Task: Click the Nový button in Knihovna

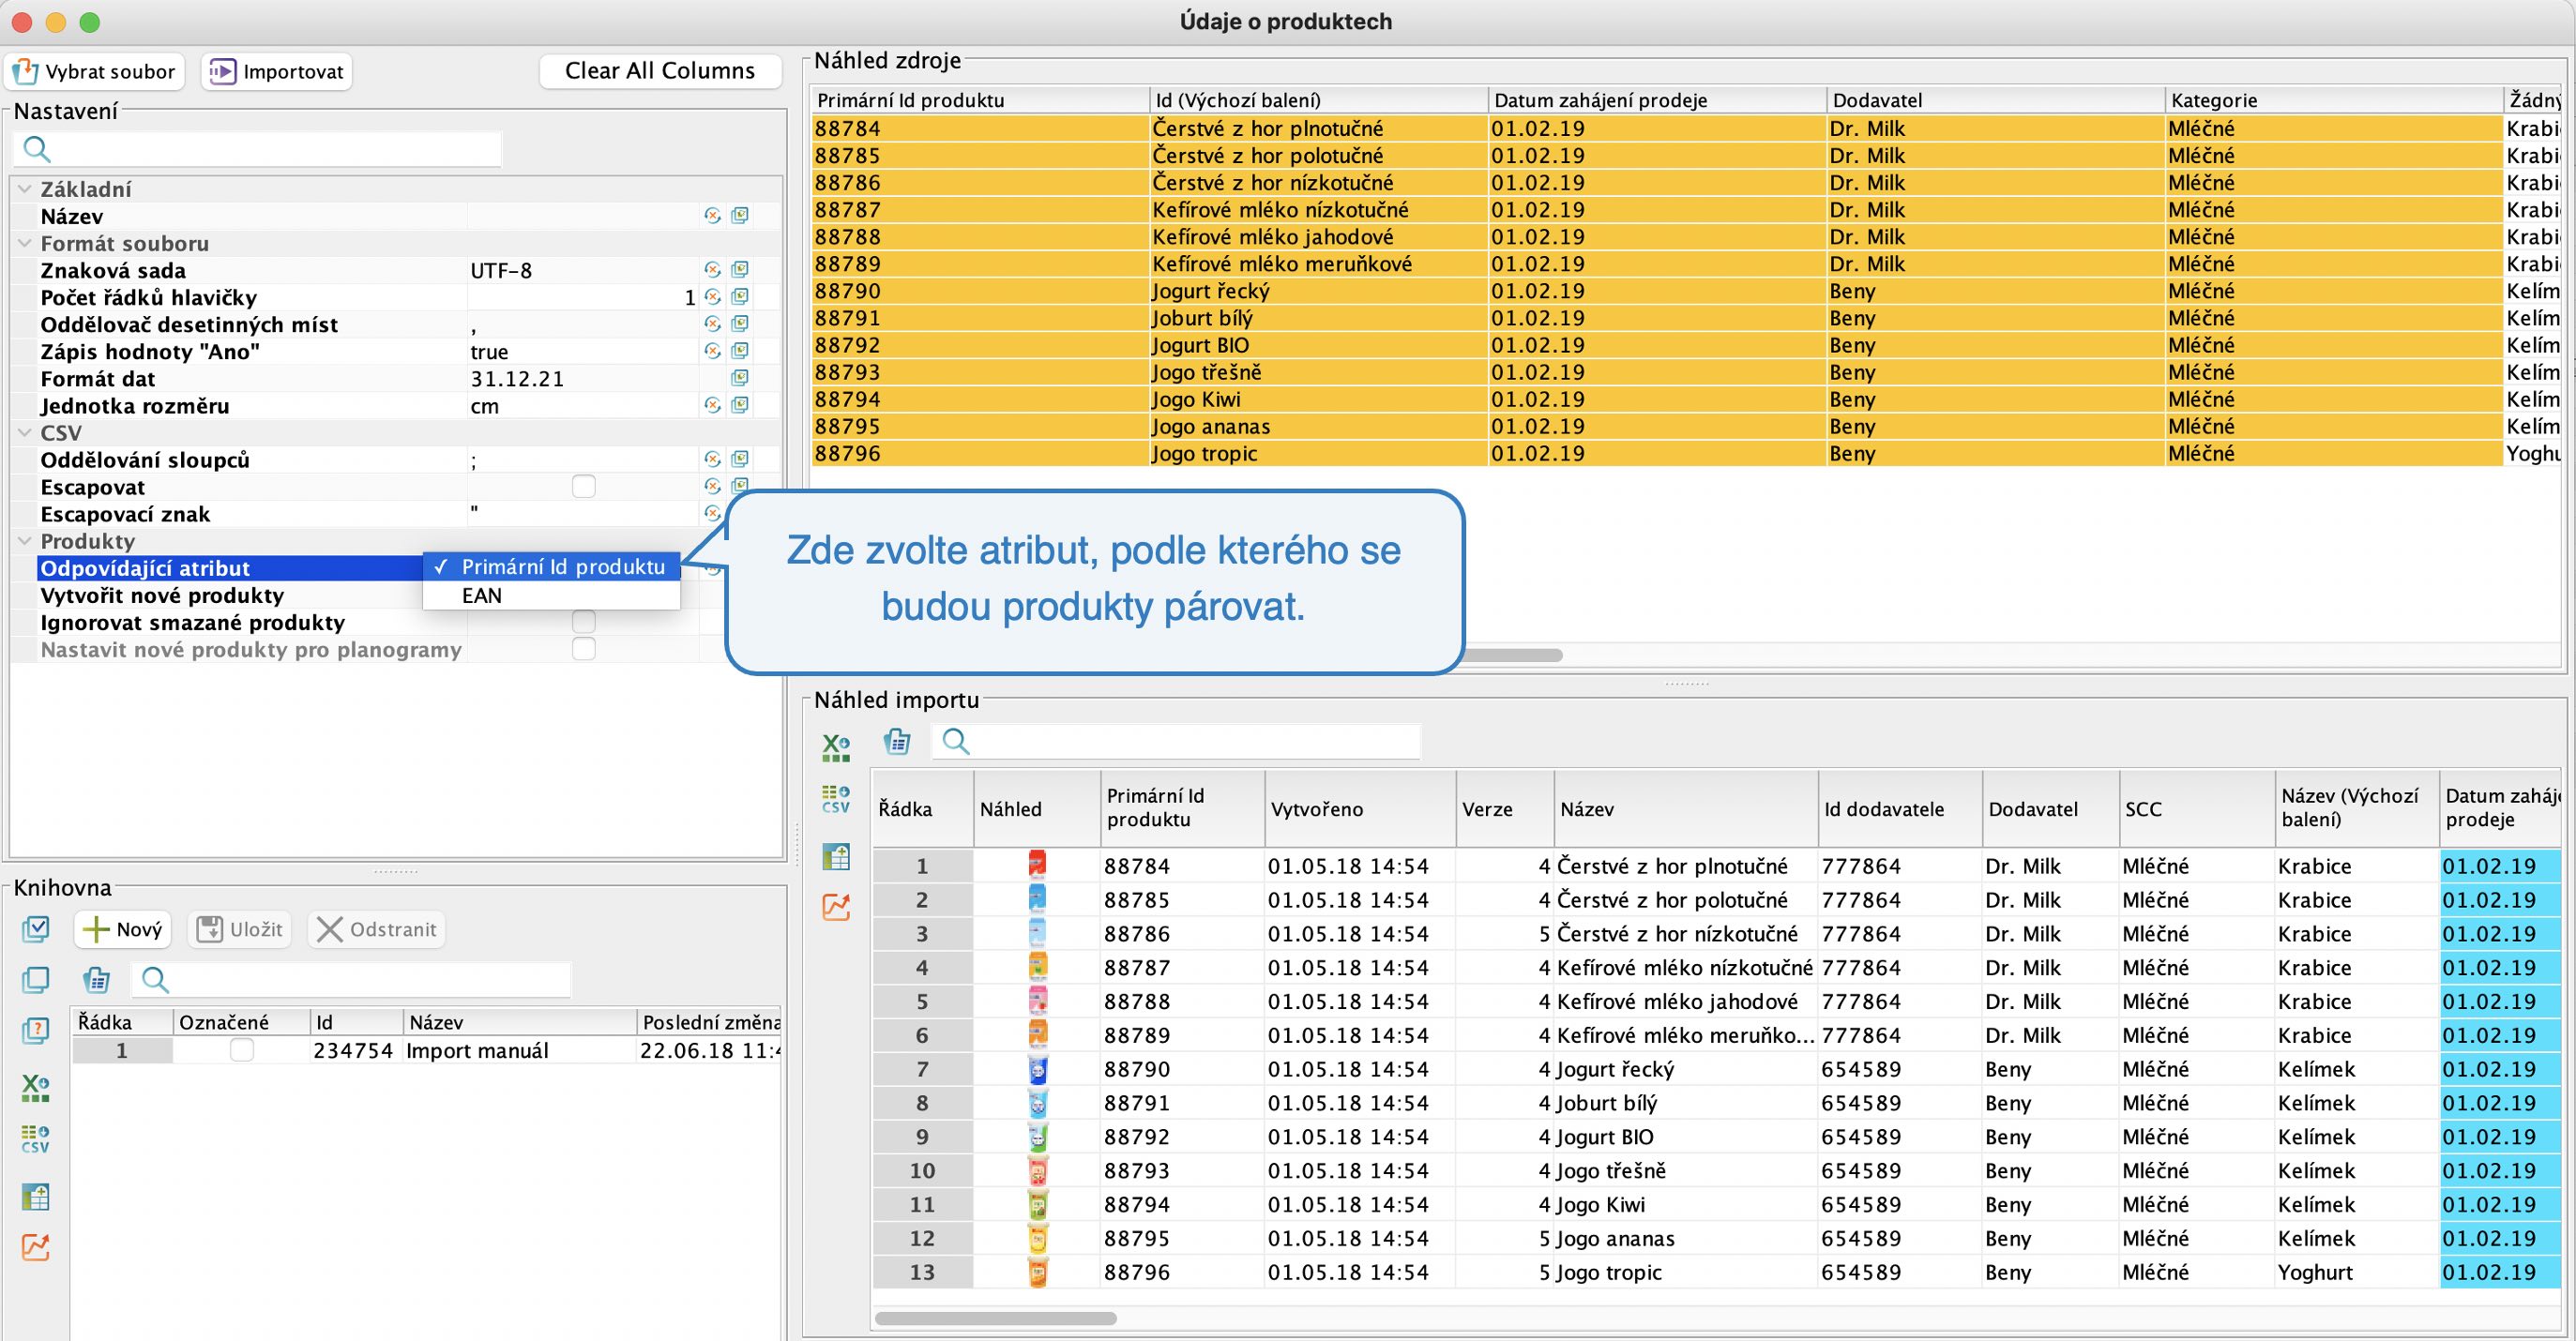Action: (x=123, y=929)
